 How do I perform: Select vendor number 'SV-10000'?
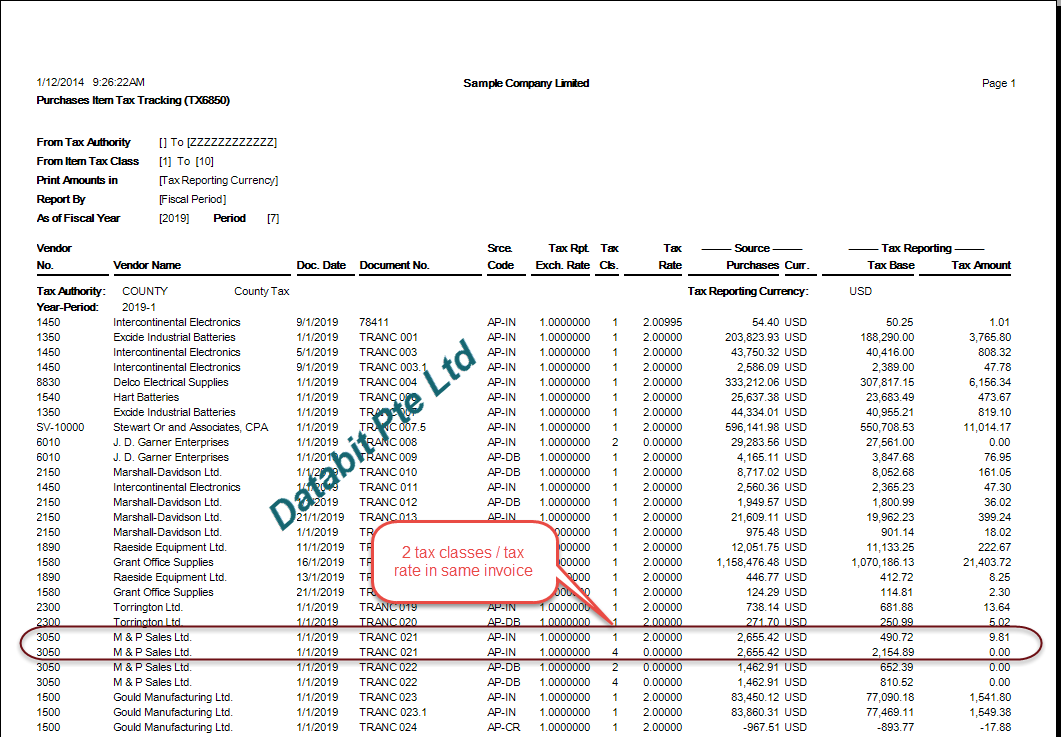point(60,427)
